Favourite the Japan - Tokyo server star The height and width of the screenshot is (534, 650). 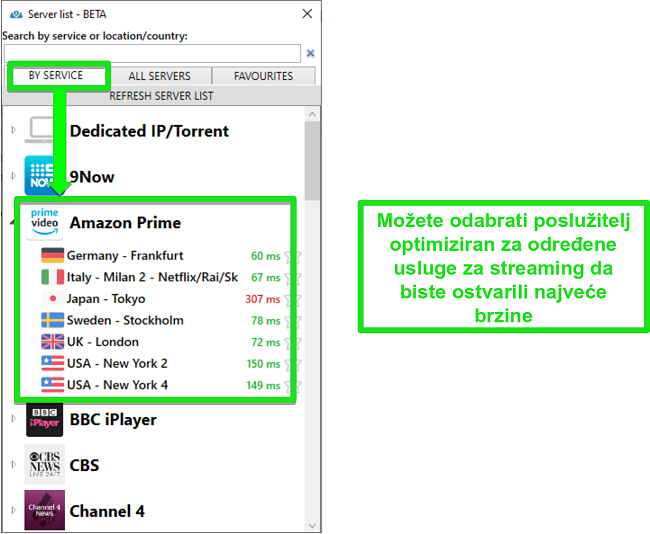(293, 299)
